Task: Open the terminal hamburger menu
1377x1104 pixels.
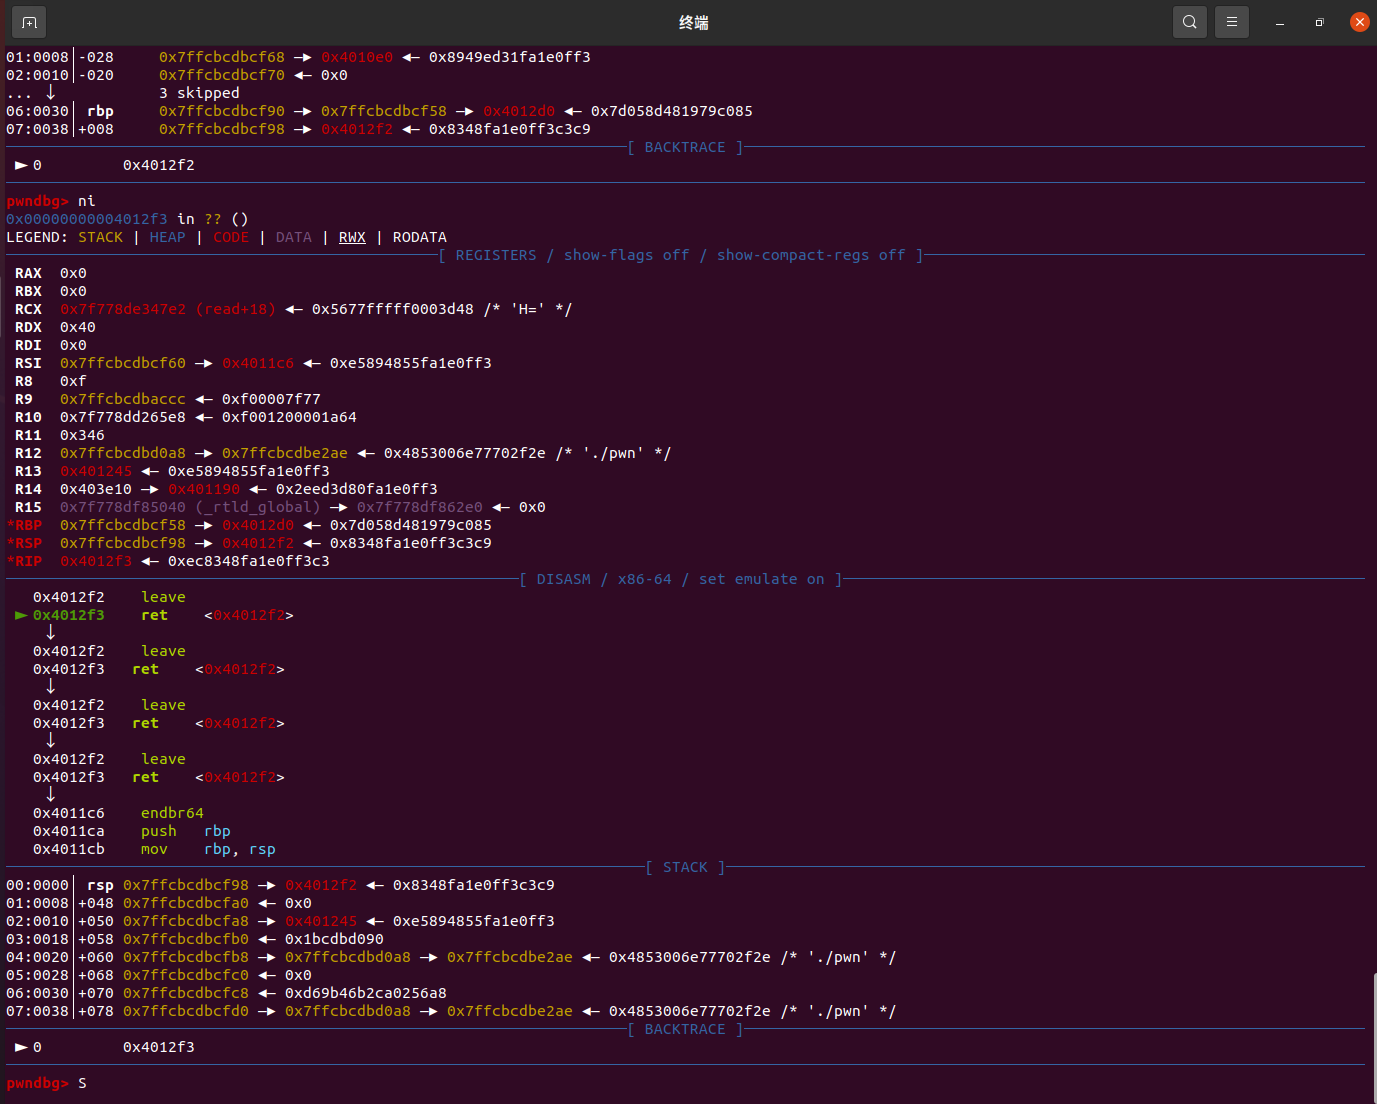Action: click(1231, 22)
